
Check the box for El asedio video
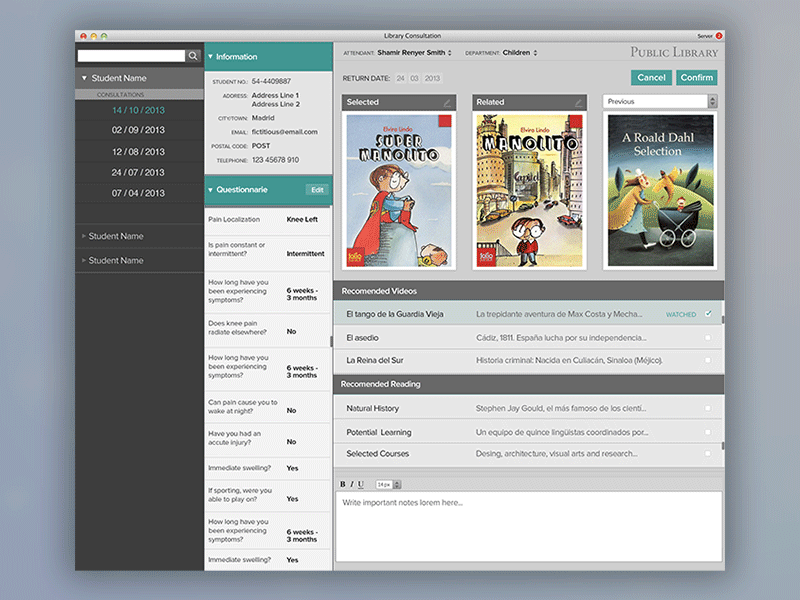click(708, 337)
